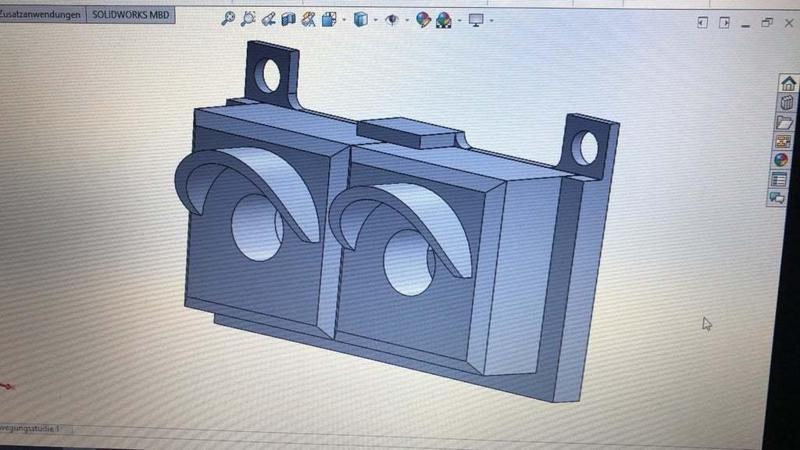This screenshot has height=450, width=800.
Task: Open the View Palette task pane icon
Action: point(782,141)
